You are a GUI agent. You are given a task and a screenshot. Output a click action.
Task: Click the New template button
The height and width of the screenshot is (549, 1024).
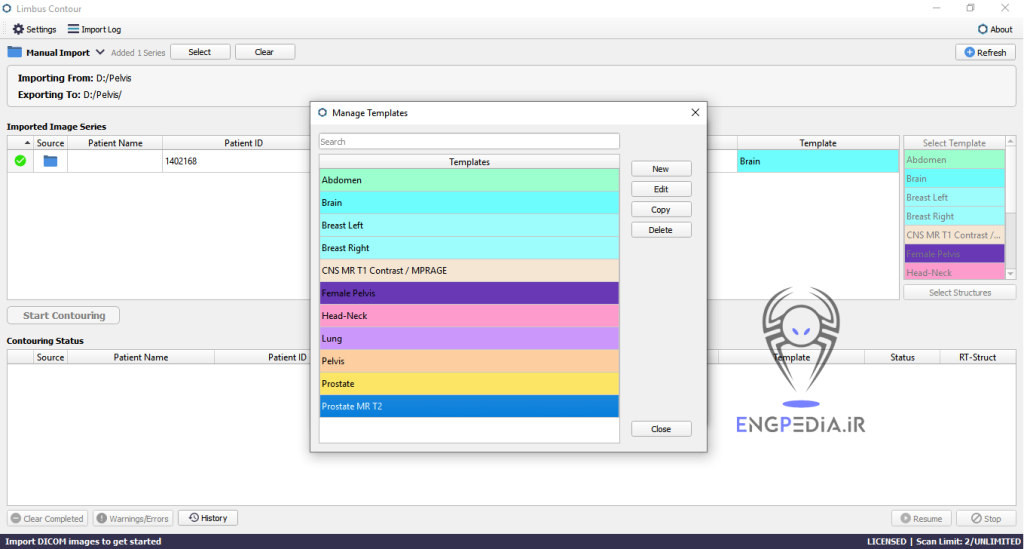click(x=660, y=169)
